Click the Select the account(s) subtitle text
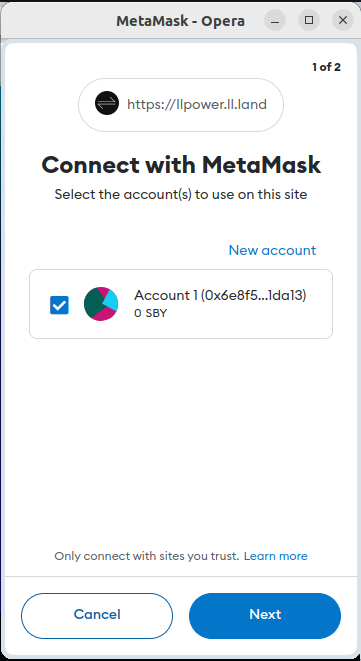361x661 pixels. (181, 194)
